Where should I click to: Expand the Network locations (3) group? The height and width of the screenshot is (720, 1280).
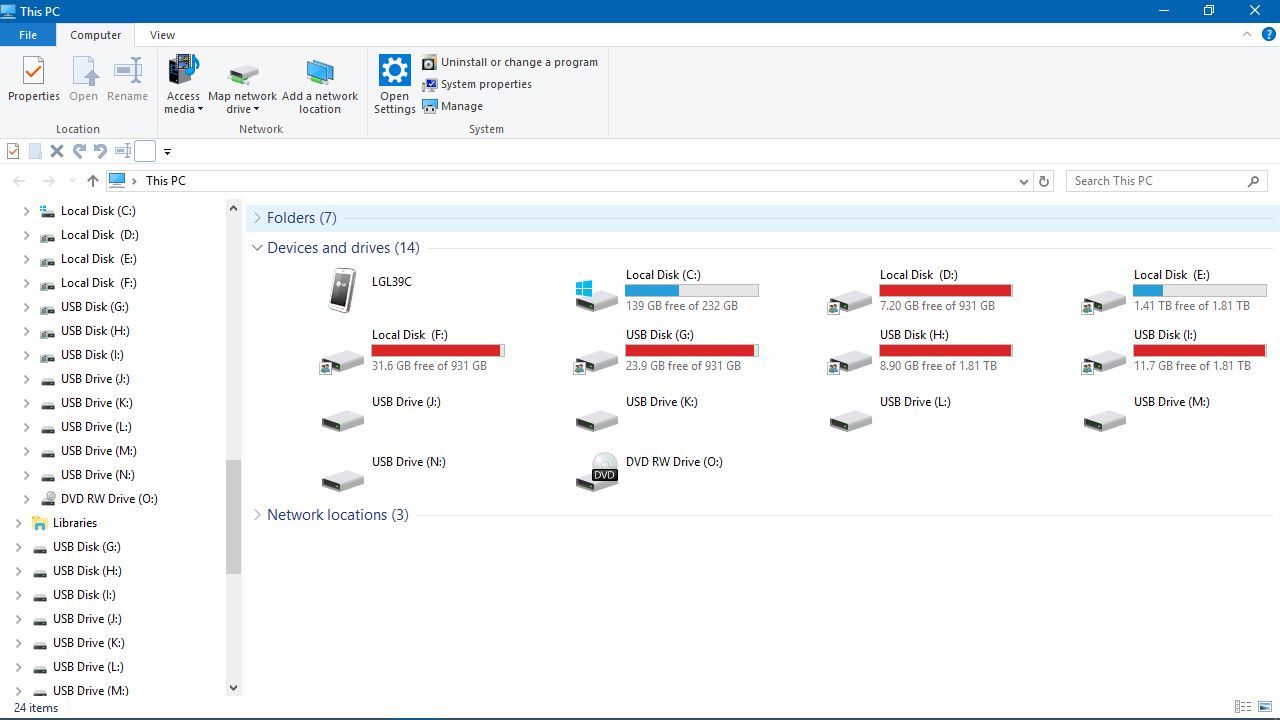pos(257,515)
